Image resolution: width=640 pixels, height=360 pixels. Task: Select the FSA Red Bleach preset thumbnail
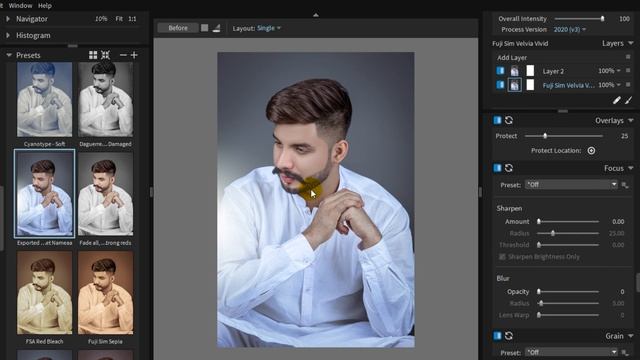click(44, 293)
